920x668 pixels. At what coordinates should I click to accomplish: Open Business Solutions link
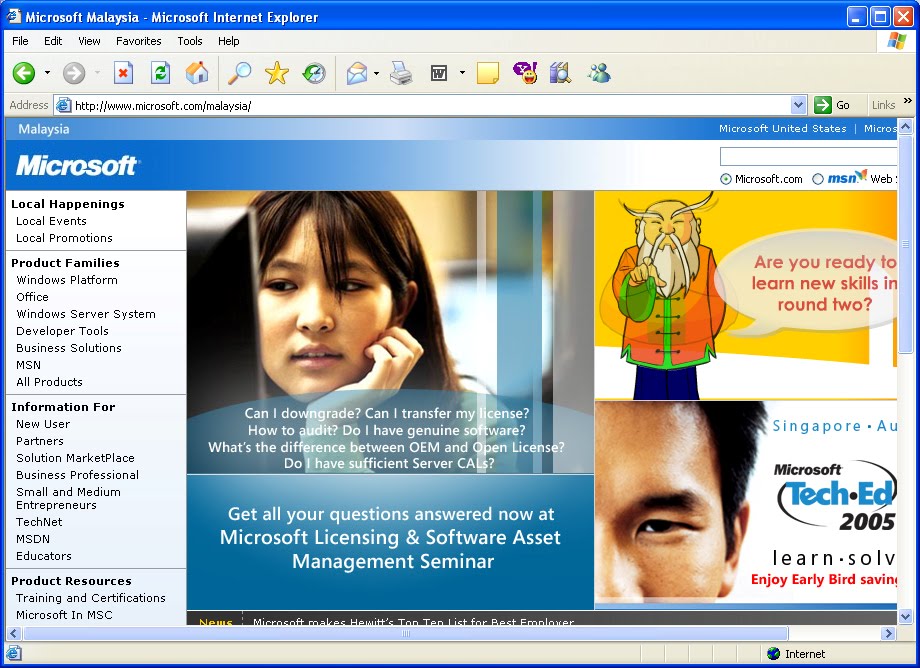pyautogui.click(x=69, y=348)
